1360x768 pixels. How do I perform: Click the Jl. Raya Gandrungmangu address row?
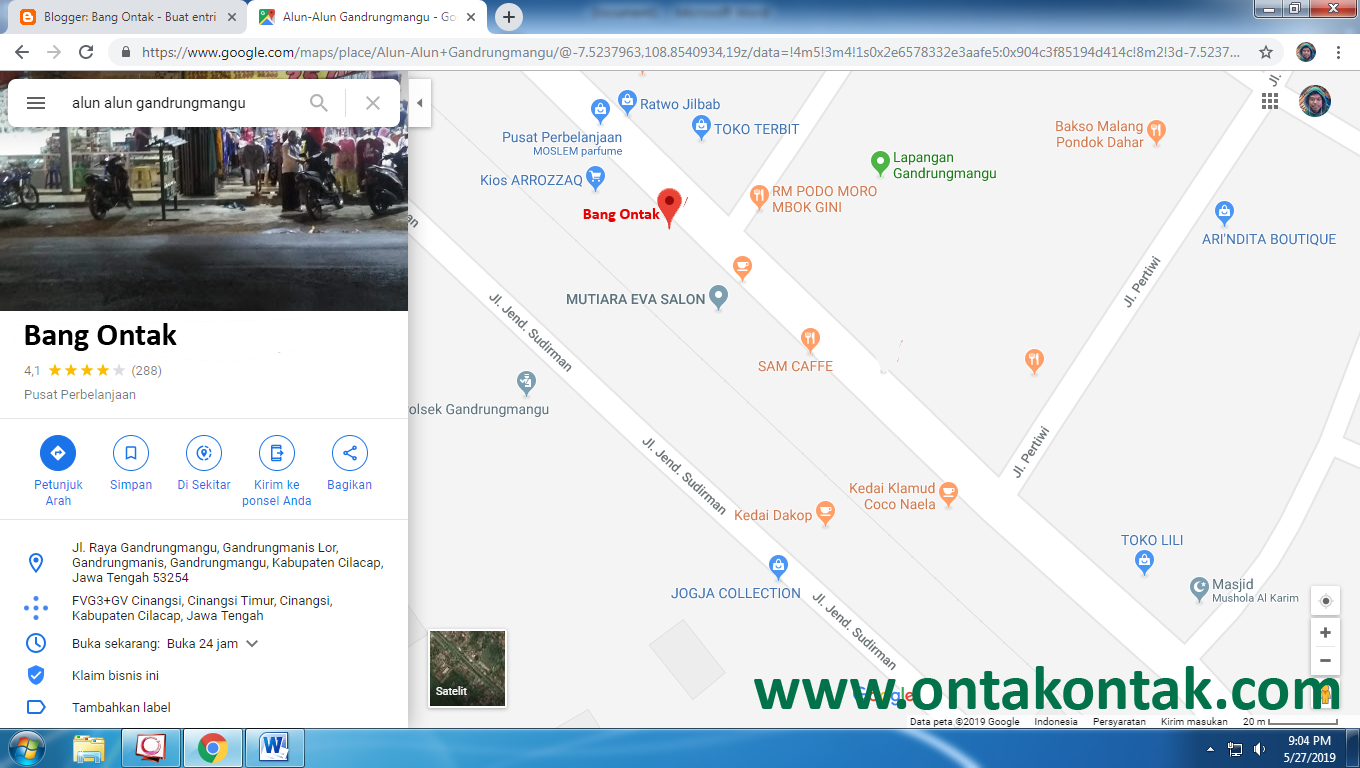(204, 562)
